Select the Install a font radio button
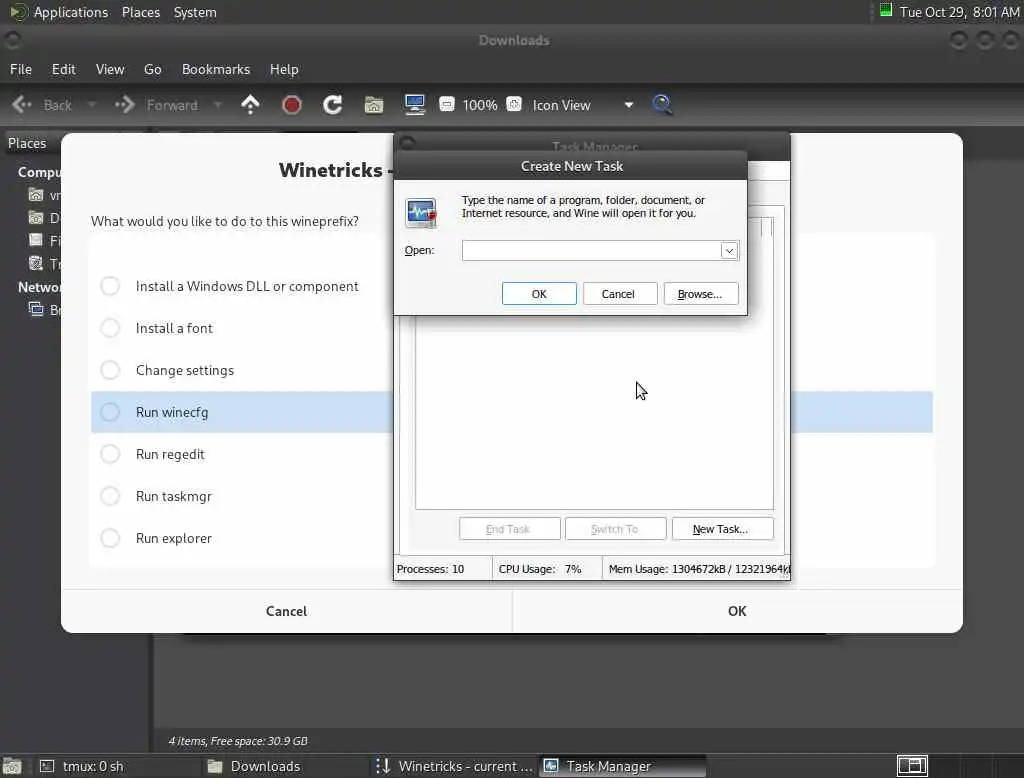 [x=110, y=328]
